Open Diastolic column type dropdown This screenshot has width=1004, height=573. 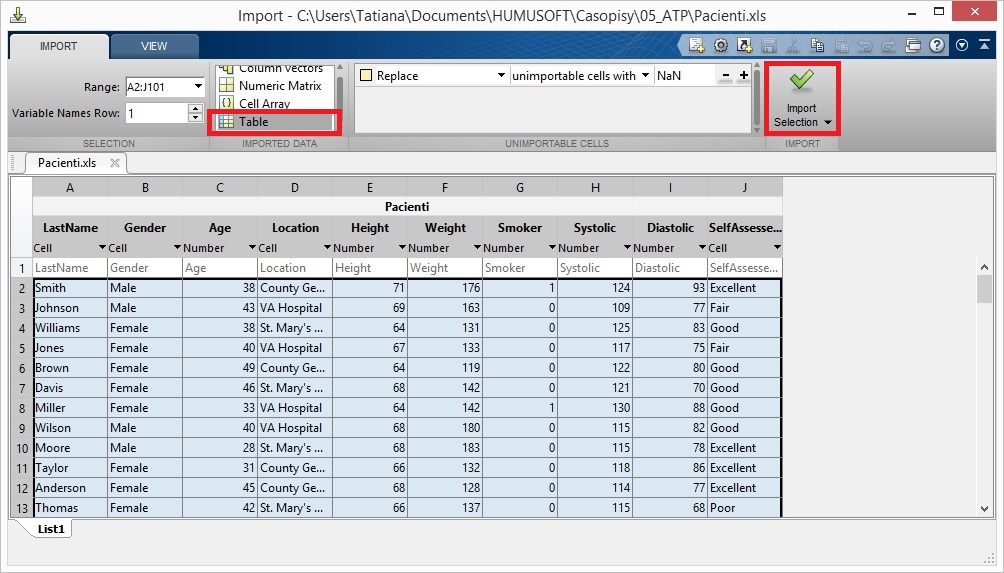click(x=702, y=248)
